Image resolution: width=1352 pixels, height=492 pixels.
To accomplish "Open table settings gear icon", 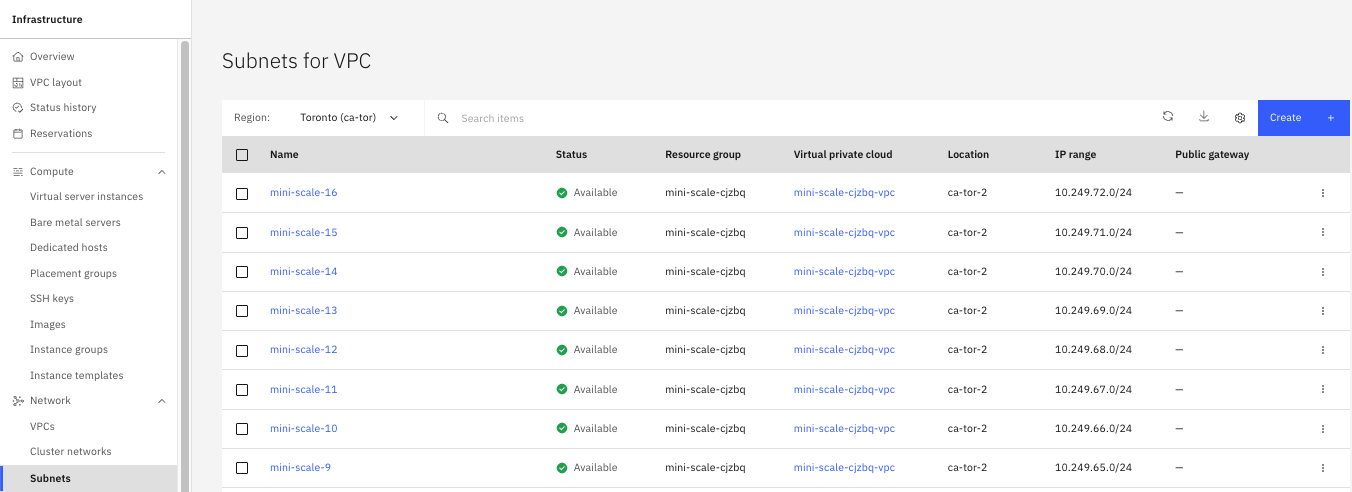I will tap(1240, 118).
